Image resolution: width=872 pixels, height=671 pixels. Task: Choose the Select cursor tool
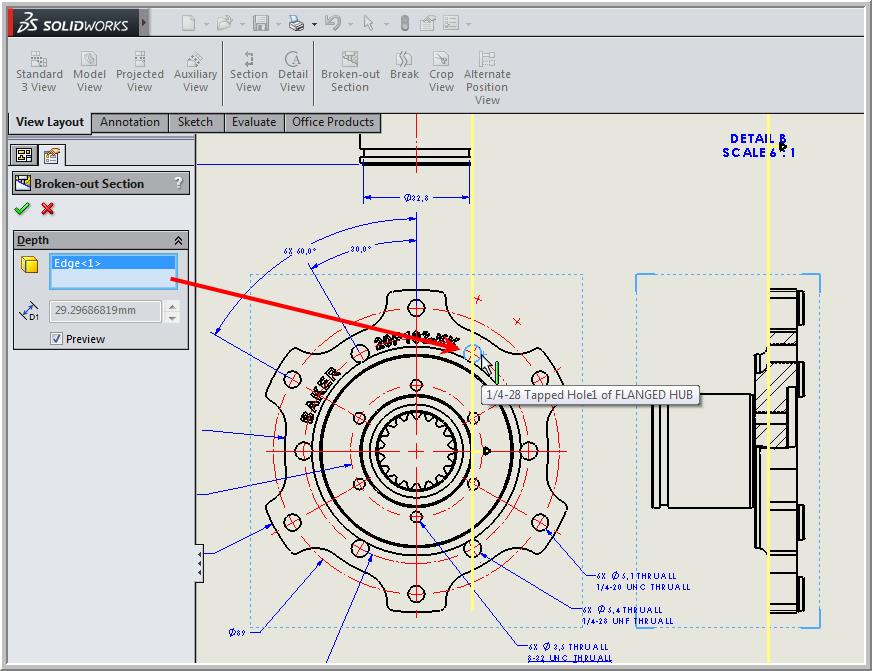(x=368, y=23)
